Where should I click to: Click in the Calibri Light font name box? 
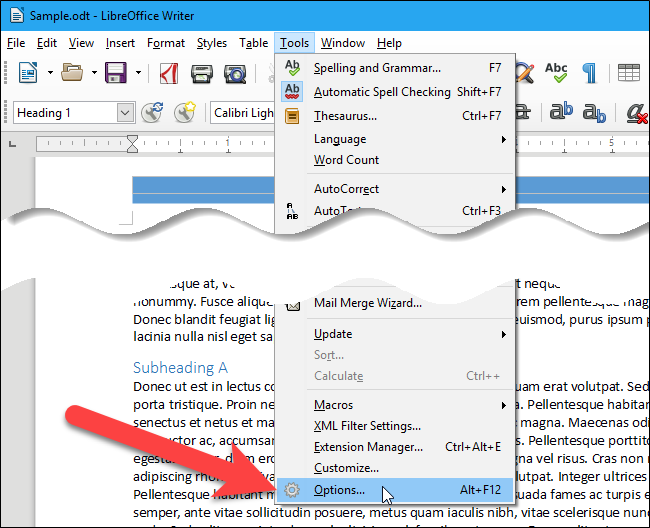click(243, 113)
